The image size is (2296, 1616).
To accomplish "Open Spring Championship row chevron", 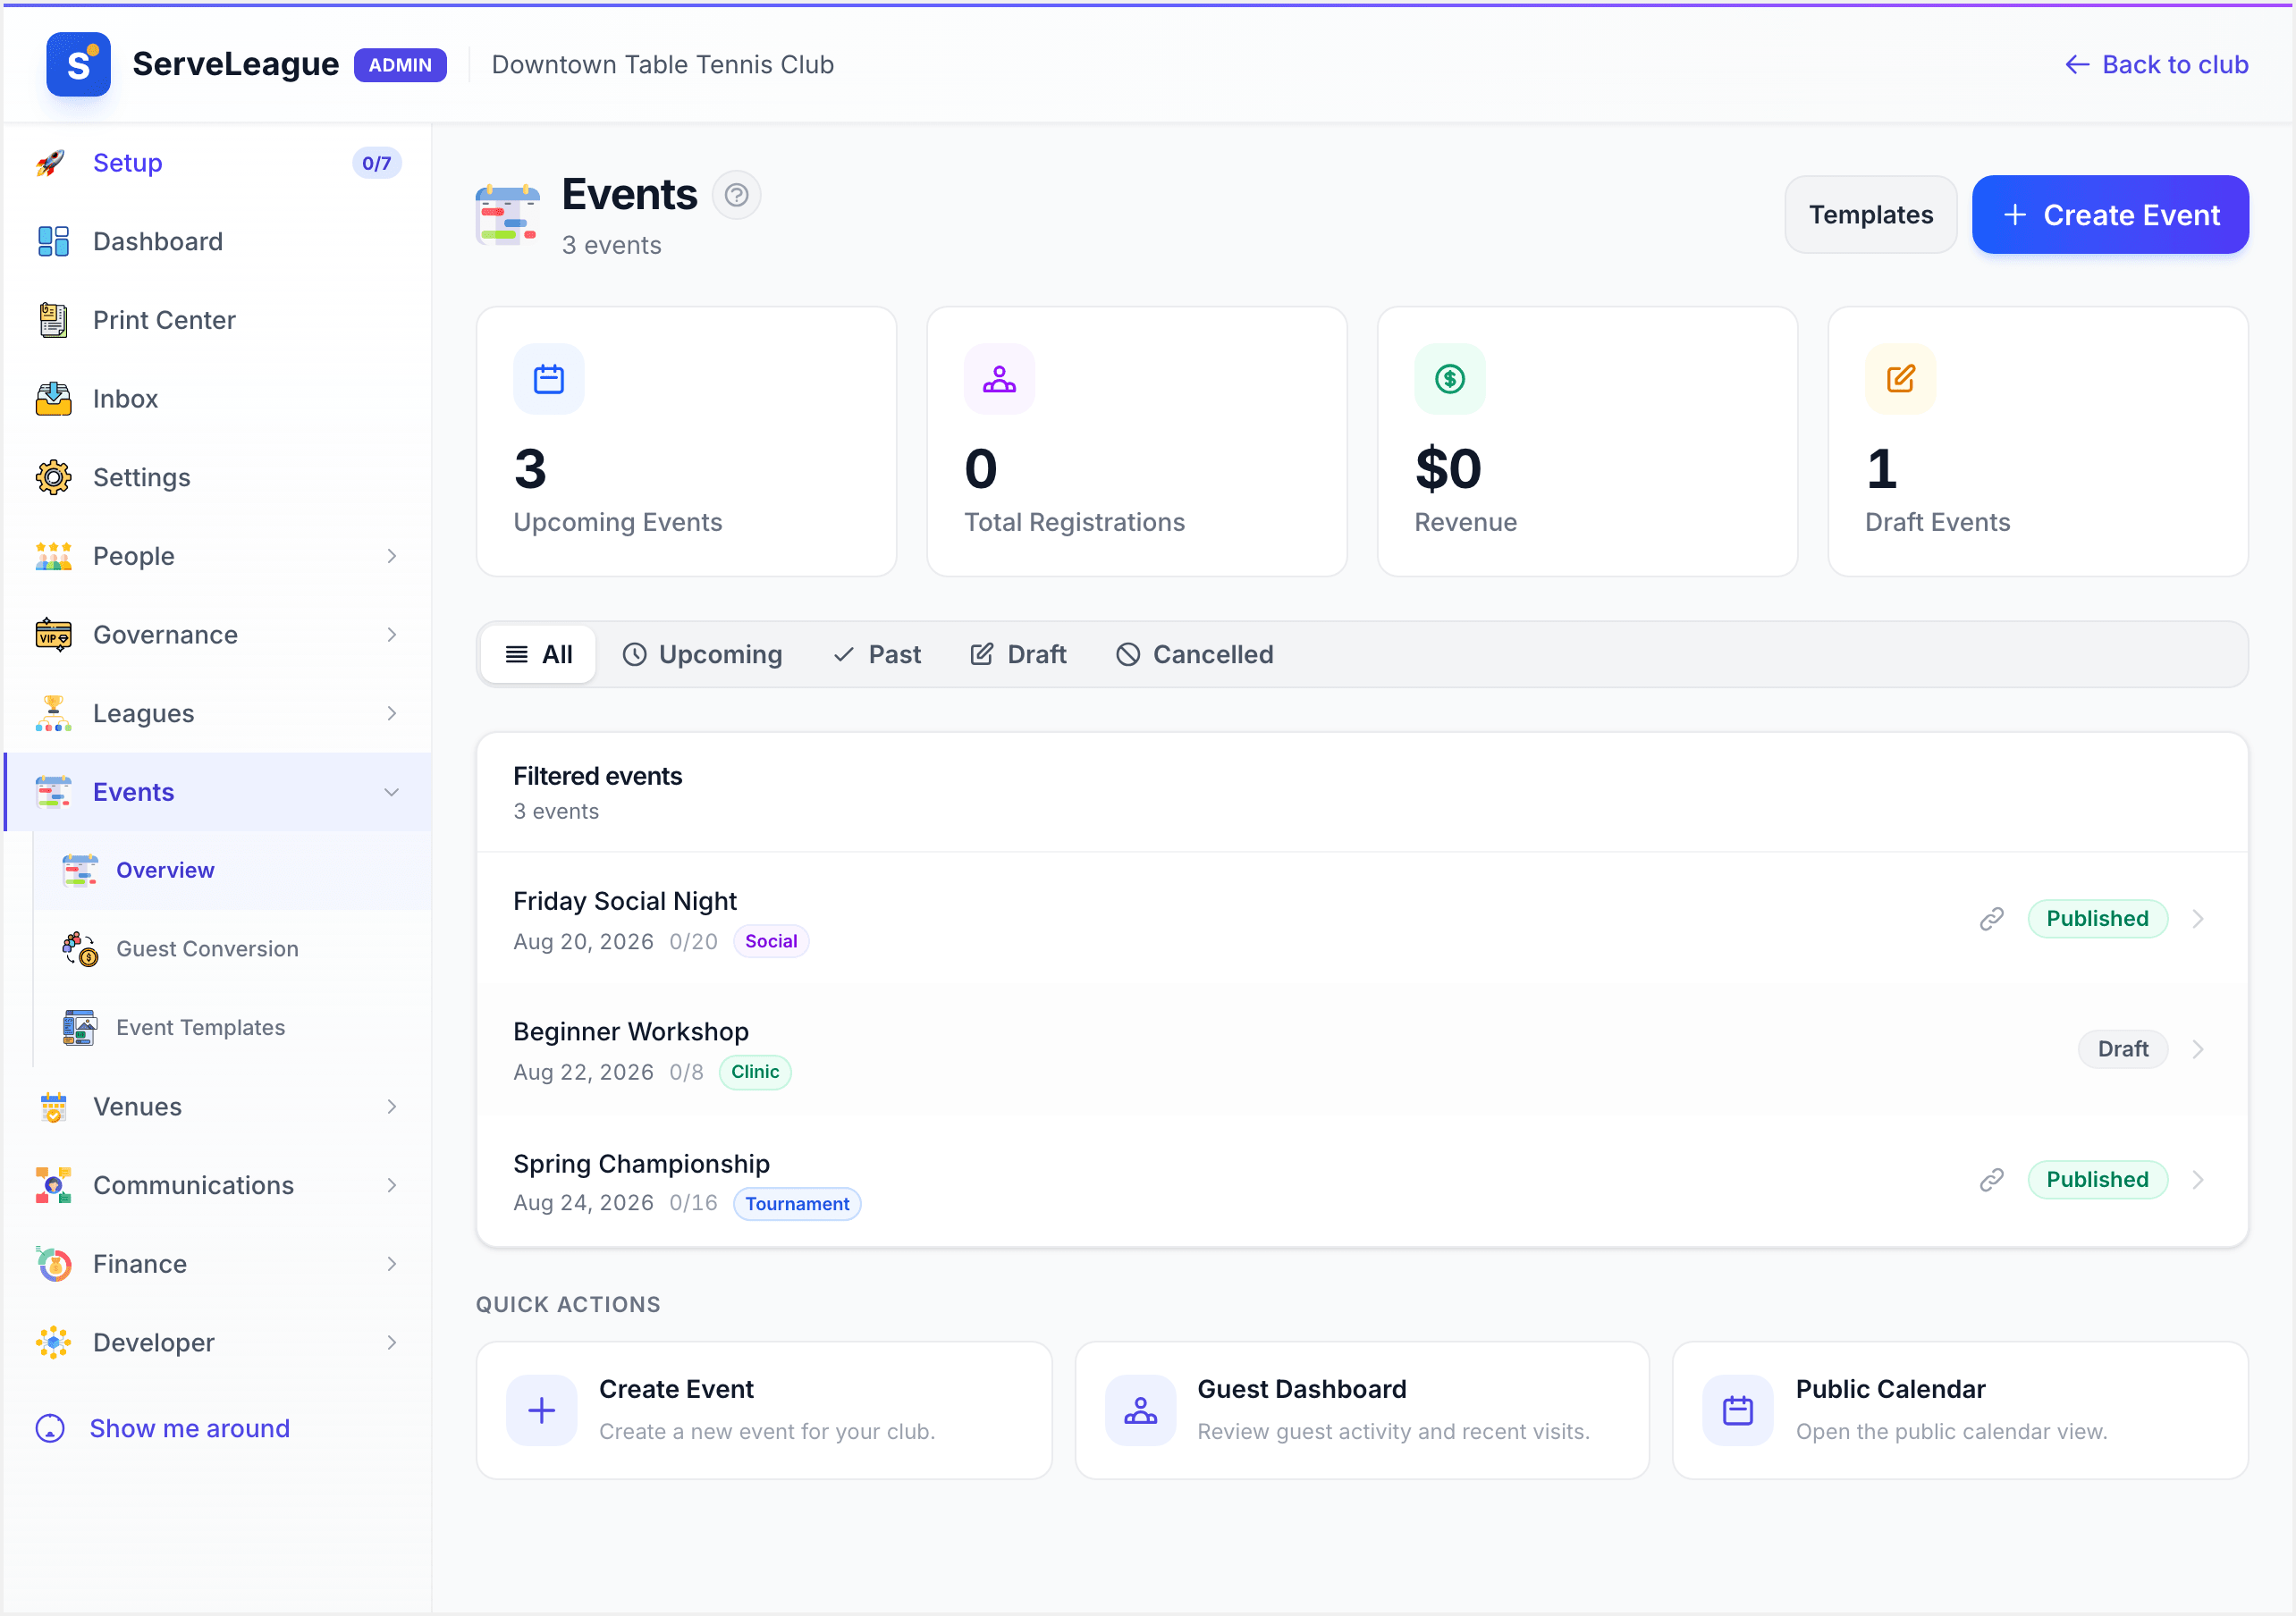I will pyautogui.click(x=2197, y=1180).
